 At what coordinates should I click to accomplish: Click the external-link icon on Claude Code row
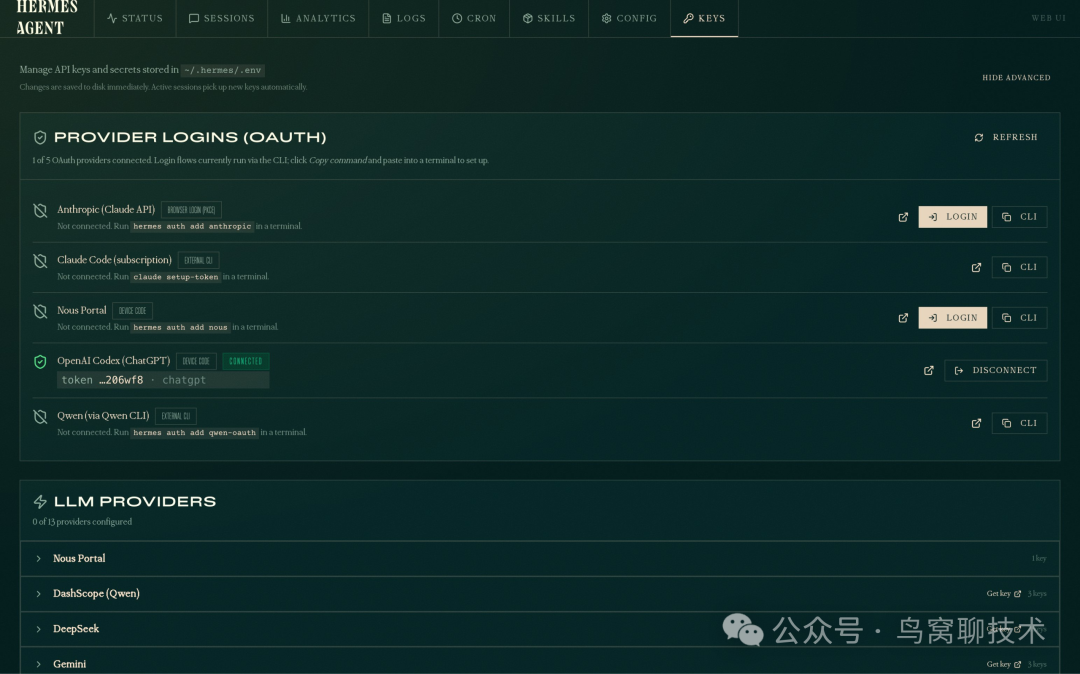click(977, 267)
